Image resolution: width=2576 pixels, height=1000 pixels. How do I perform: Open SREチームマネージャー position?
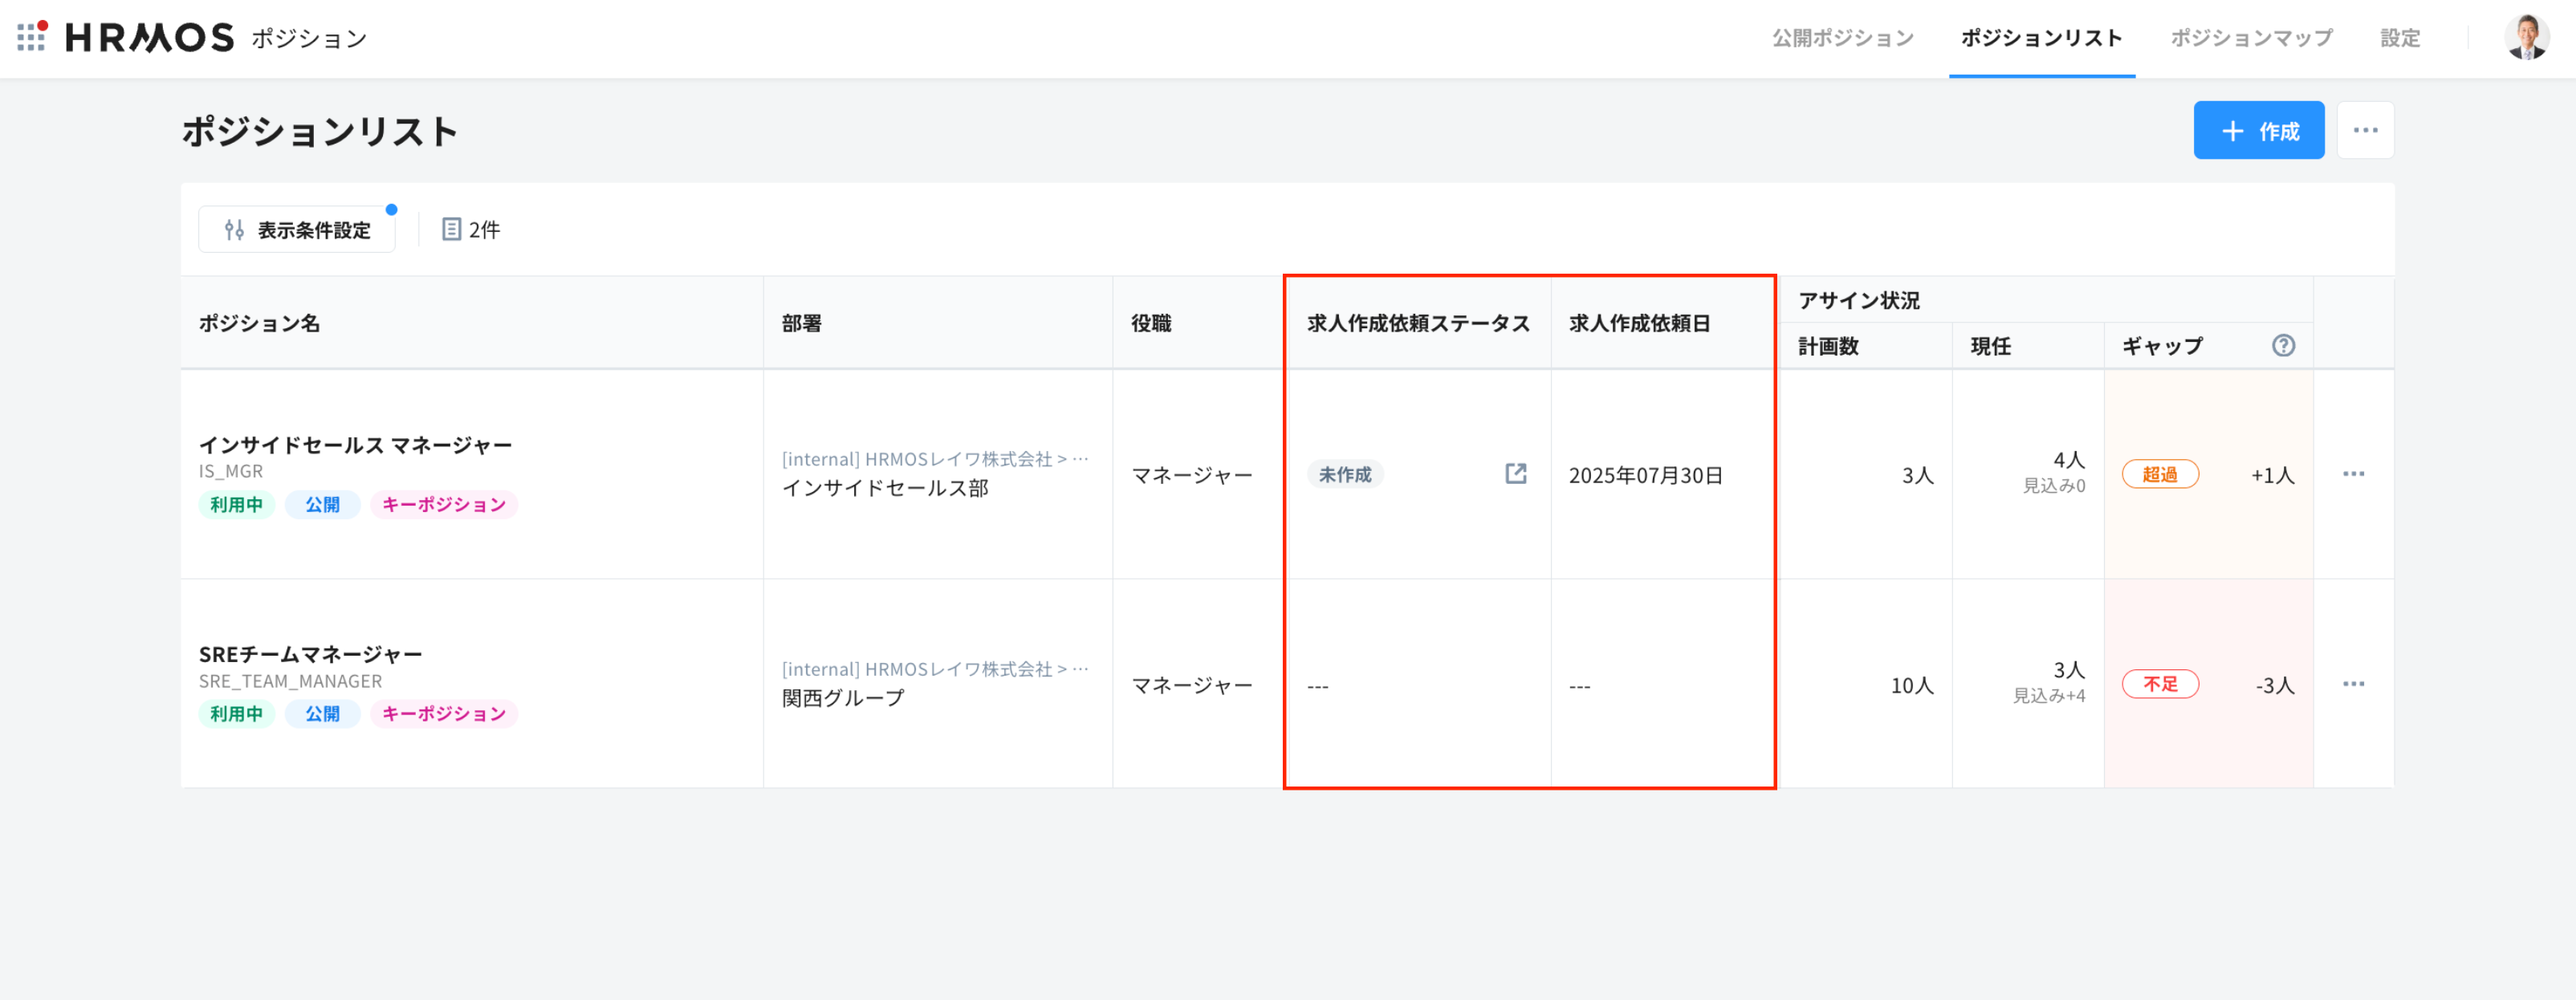tap(310, 654)
